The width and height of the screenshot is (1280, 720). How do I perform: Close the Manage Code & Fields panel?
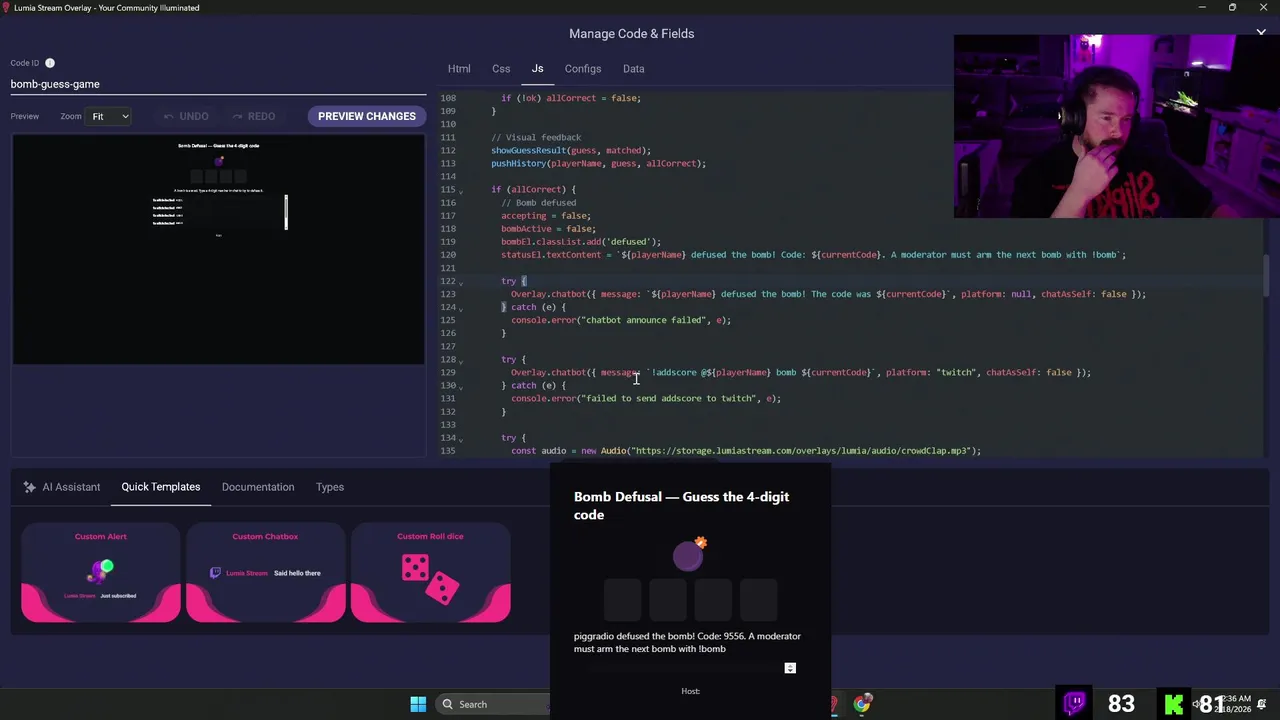[1261, 32]
